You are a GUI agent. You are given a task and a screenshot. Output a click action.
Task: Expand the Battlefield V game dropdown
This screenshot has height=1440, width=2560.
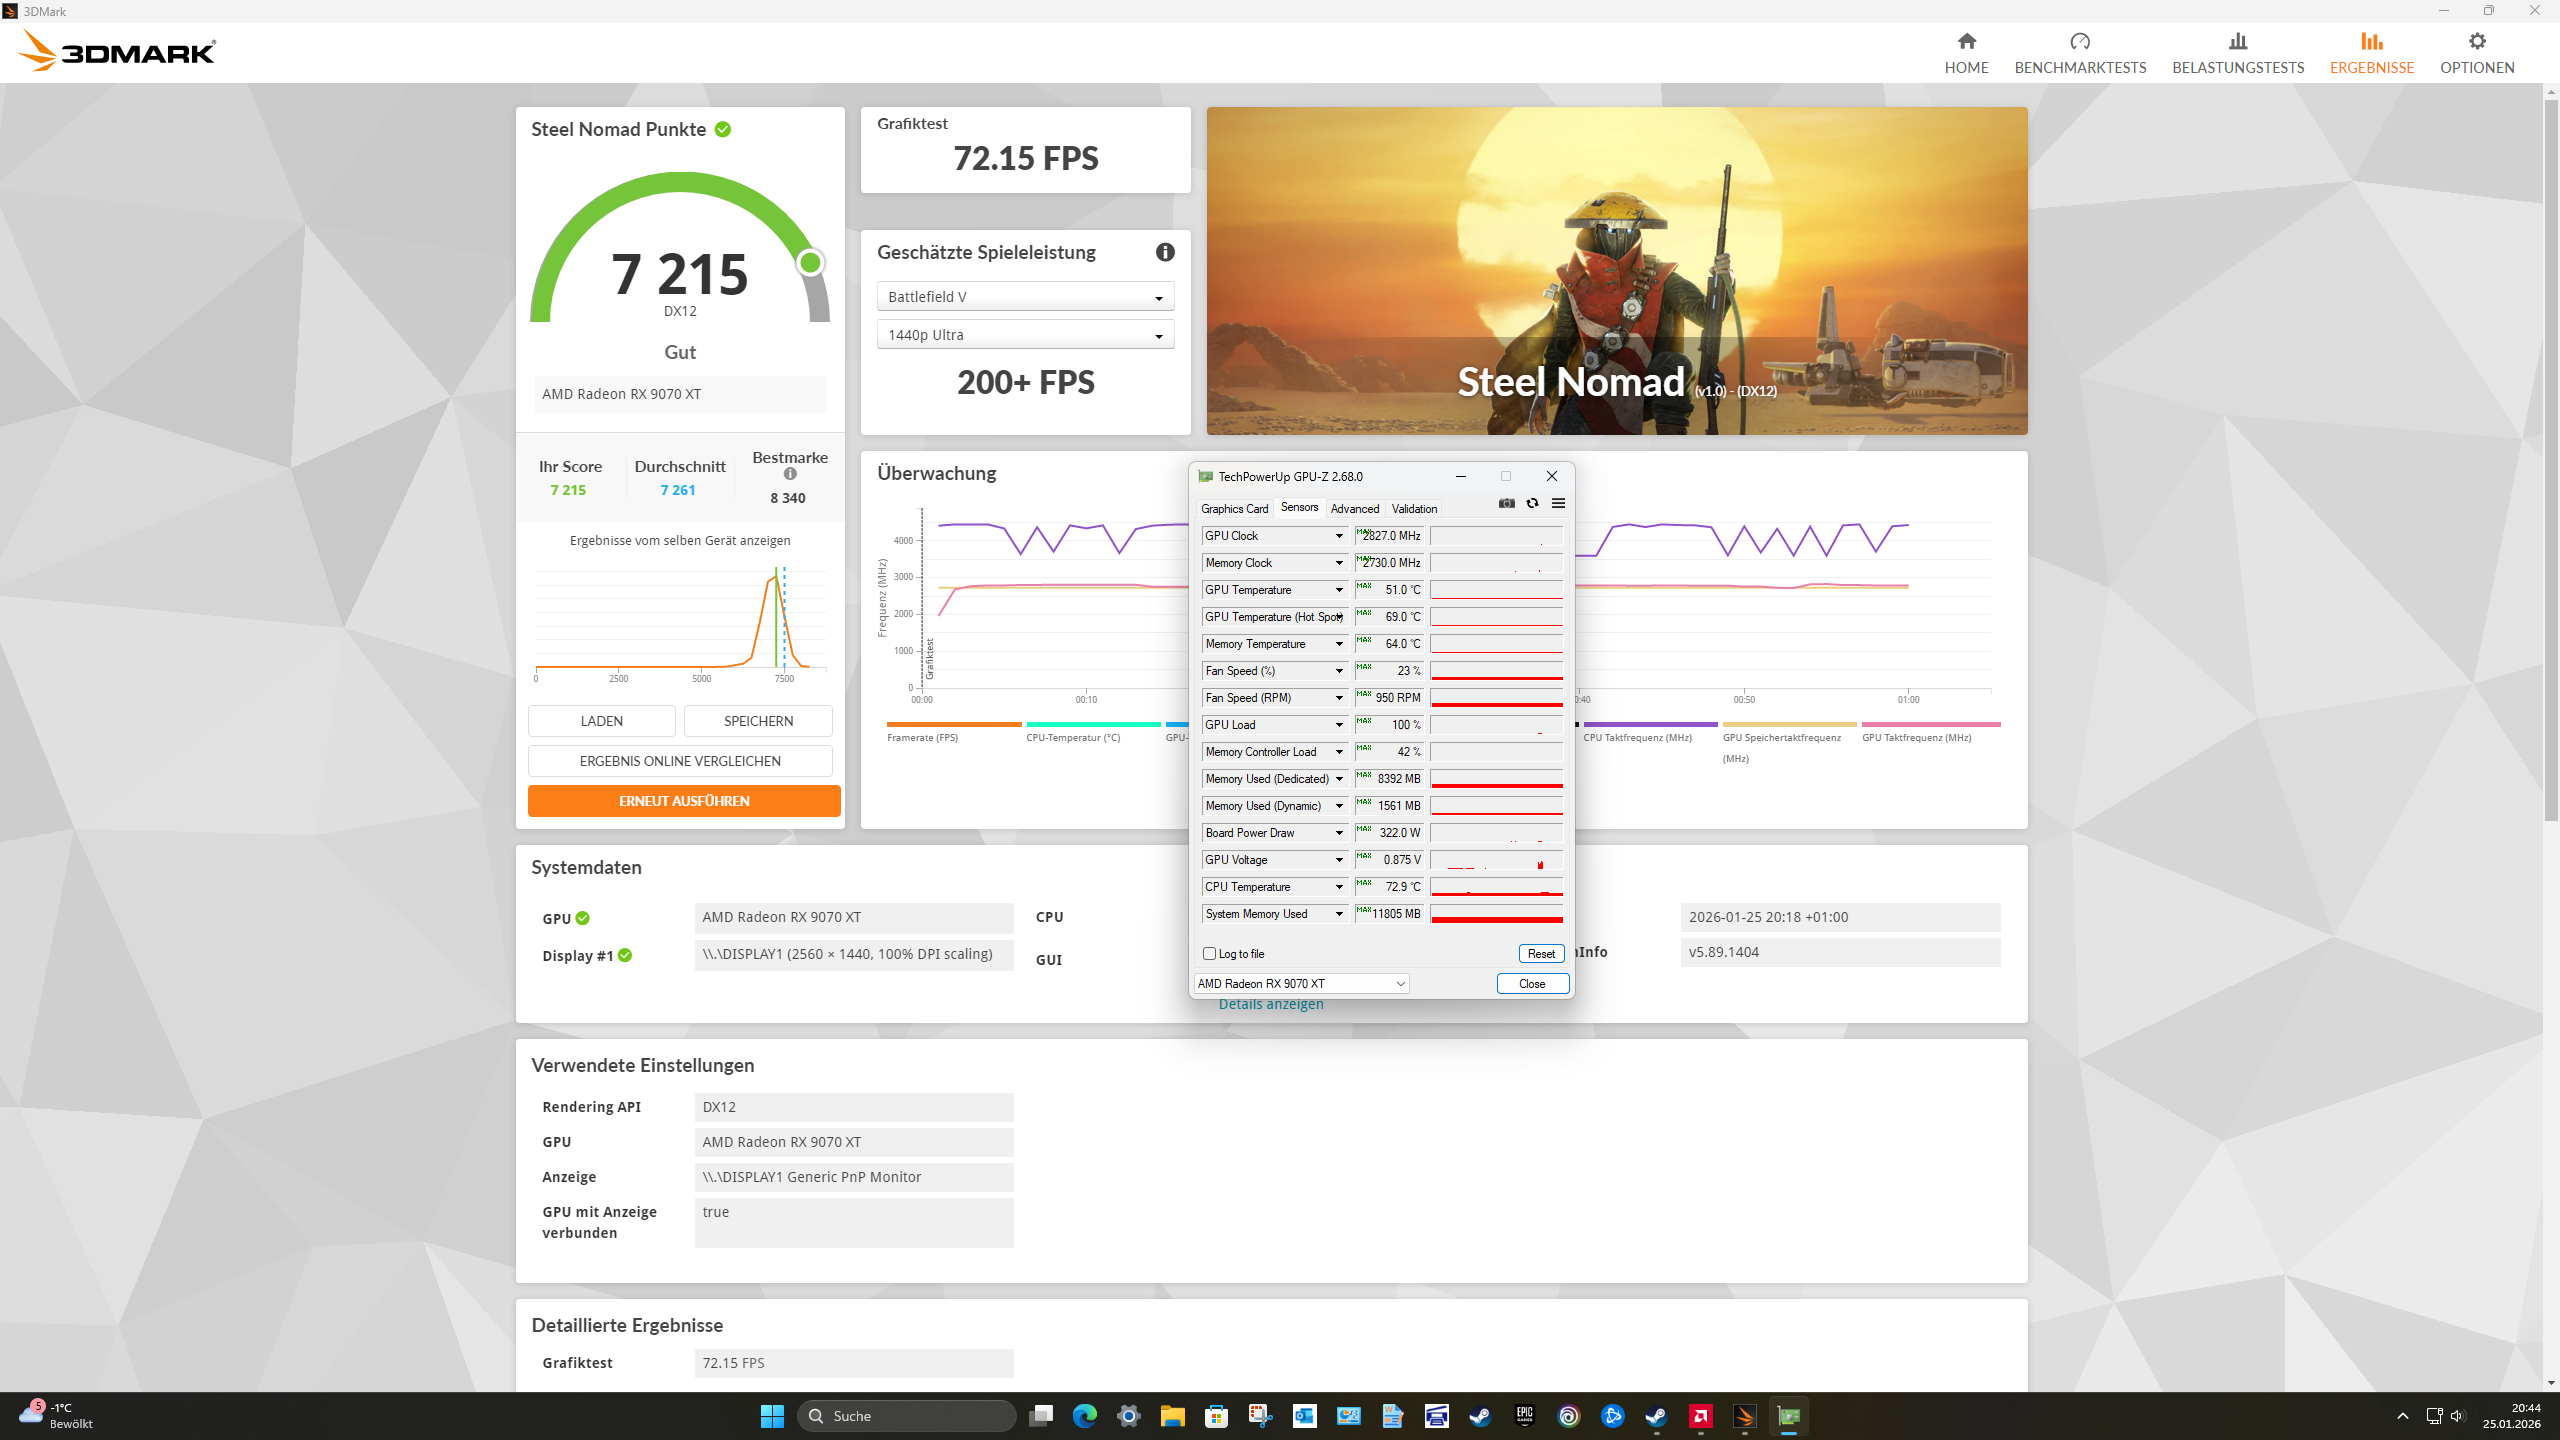pyautogui.click(x=1025, y=297)
